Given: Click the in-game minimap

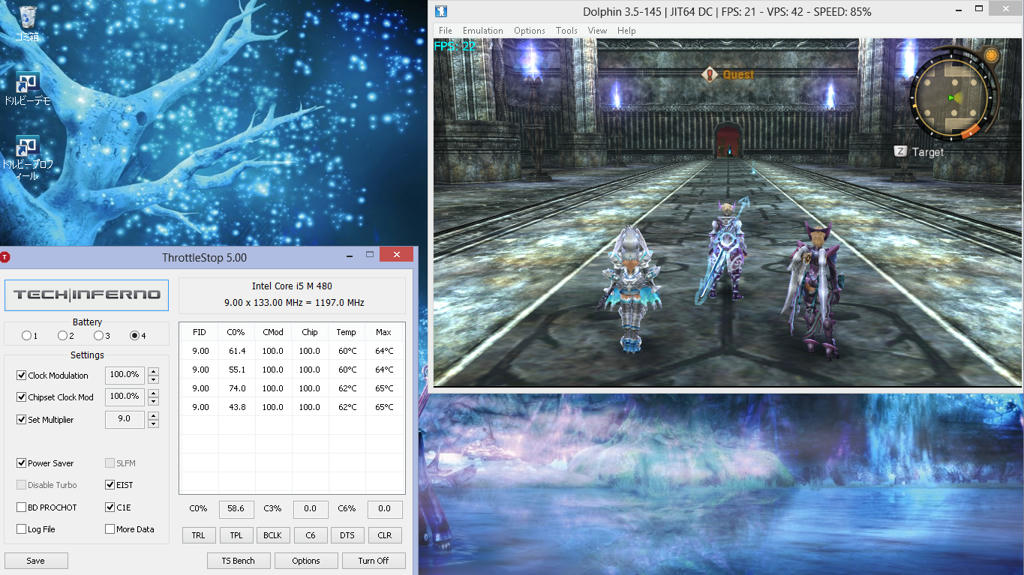Looking at the screenshot, I should tap(951, 96).
